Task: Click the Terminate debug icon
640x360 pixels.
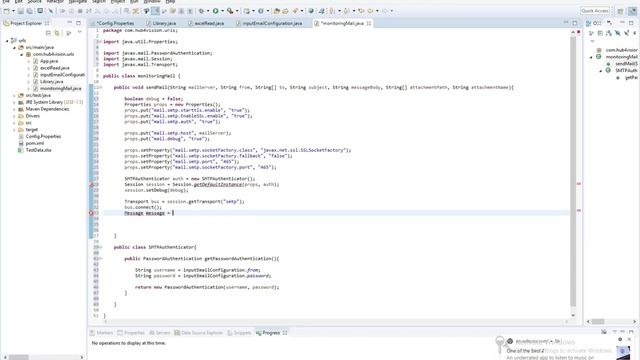Action: point(80,11)
